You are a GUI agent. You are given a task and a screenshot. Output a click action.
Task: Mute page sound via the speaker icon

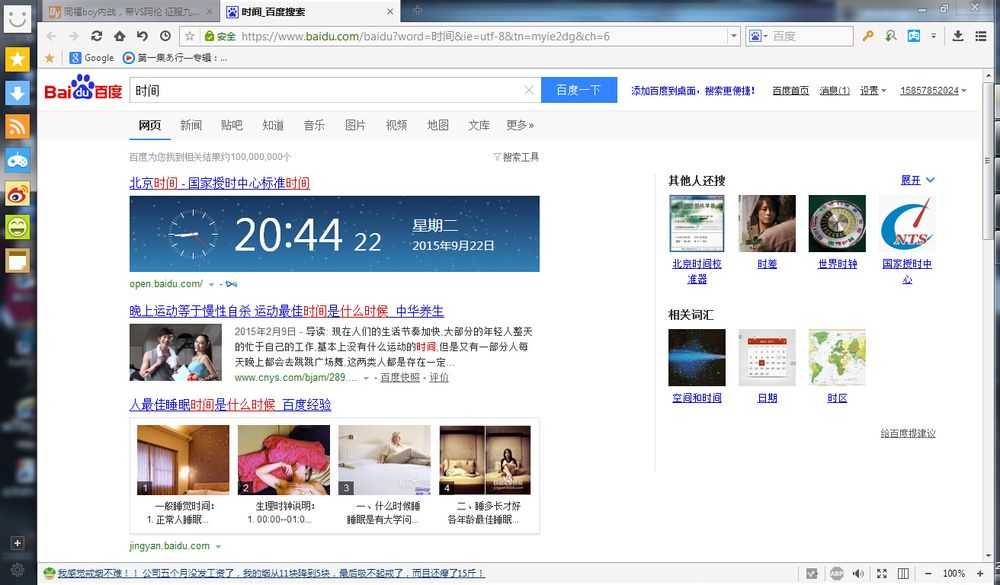pos(858,574)
